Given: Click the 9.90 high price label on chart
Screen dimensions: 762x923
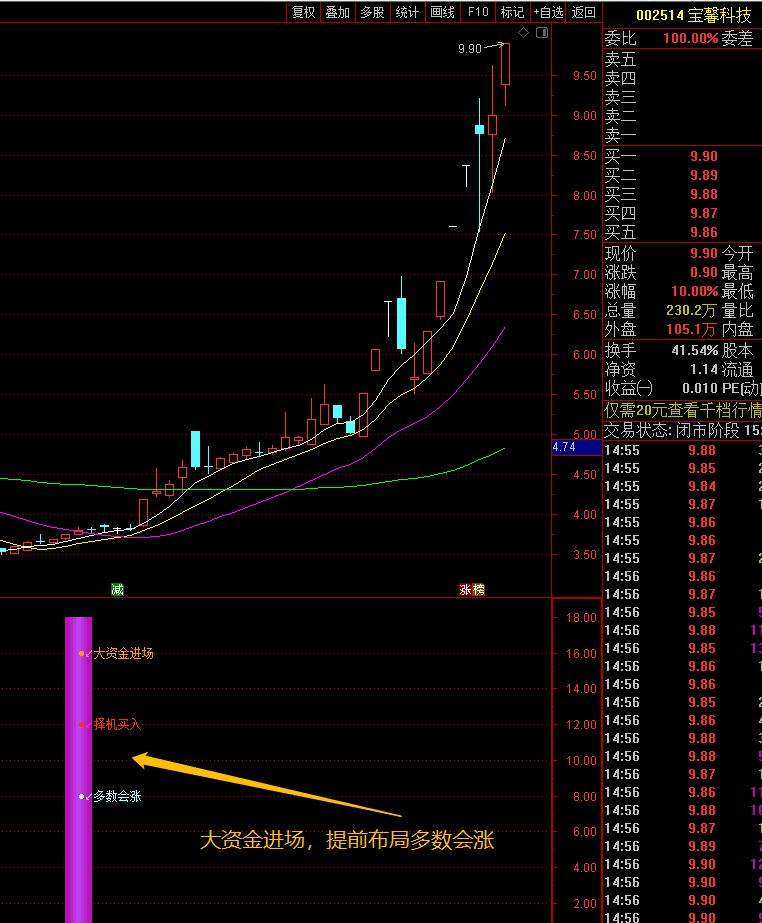Looking at the screenshot, I should point(470,48).
